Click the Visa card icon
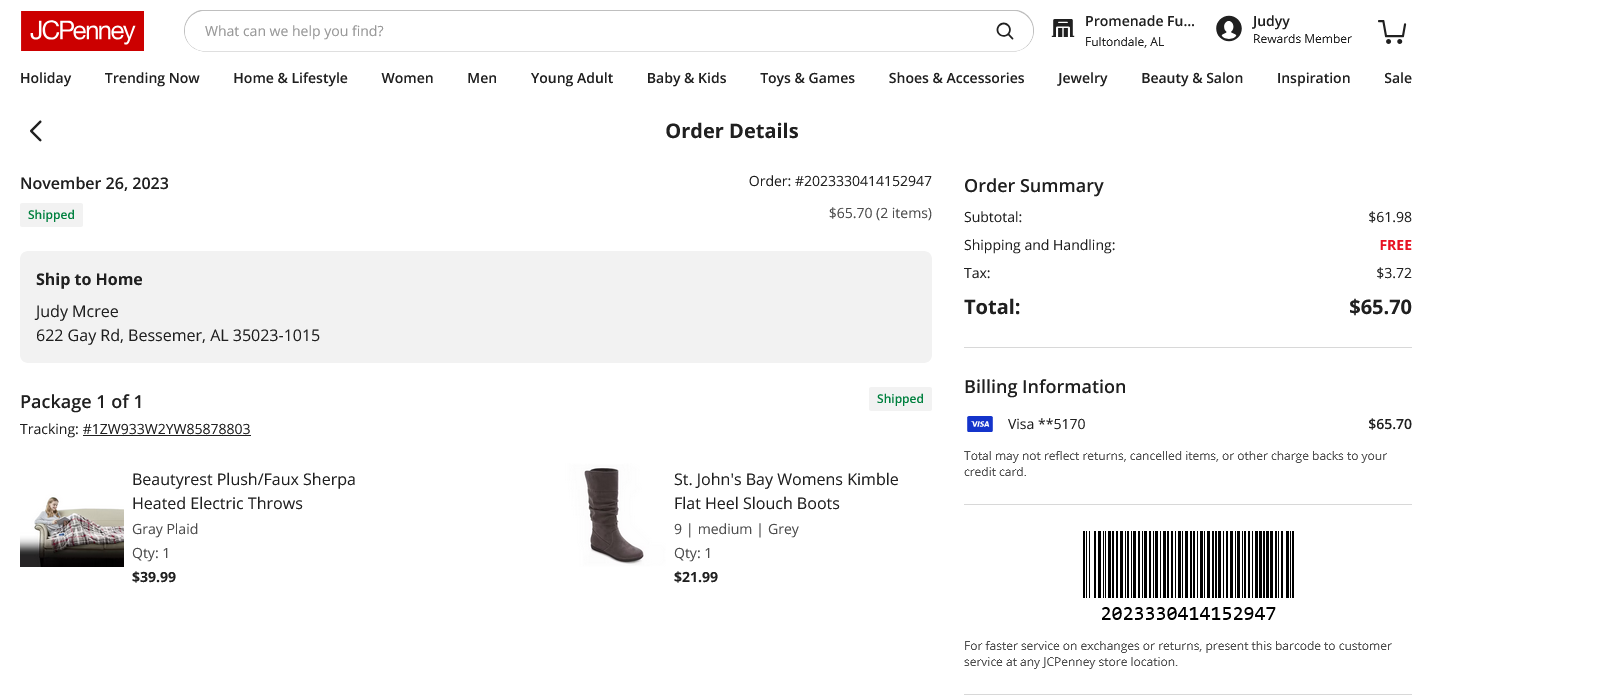The image size is (1621, 698). (980, 424)
